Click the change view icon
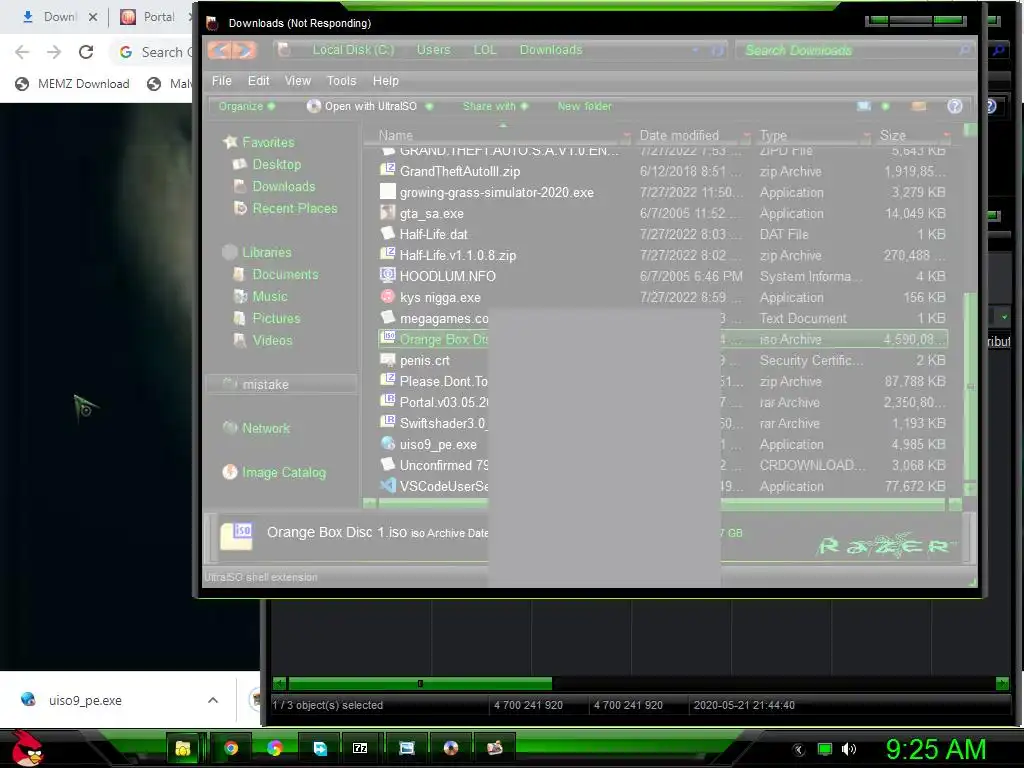Viewport: 1024px width, 768px height. (863, 106)
